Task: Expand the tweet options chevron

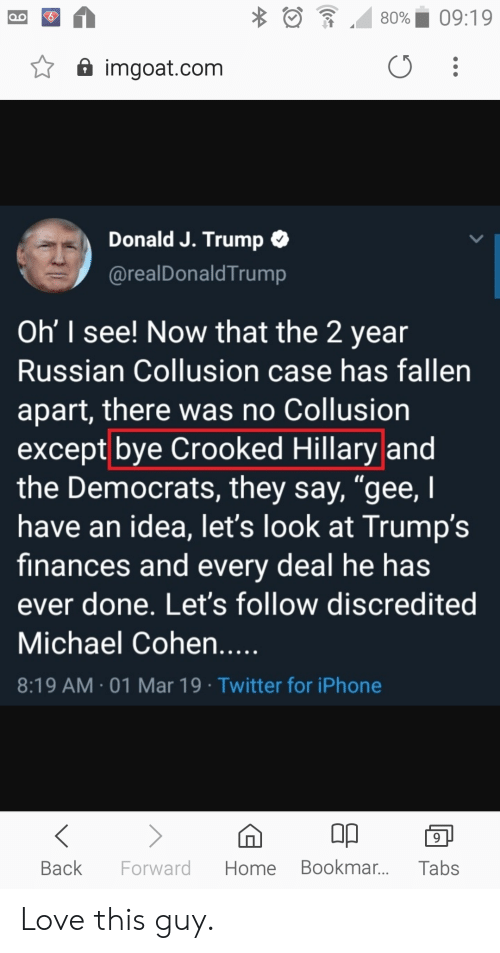Action: tap(478, 239)
